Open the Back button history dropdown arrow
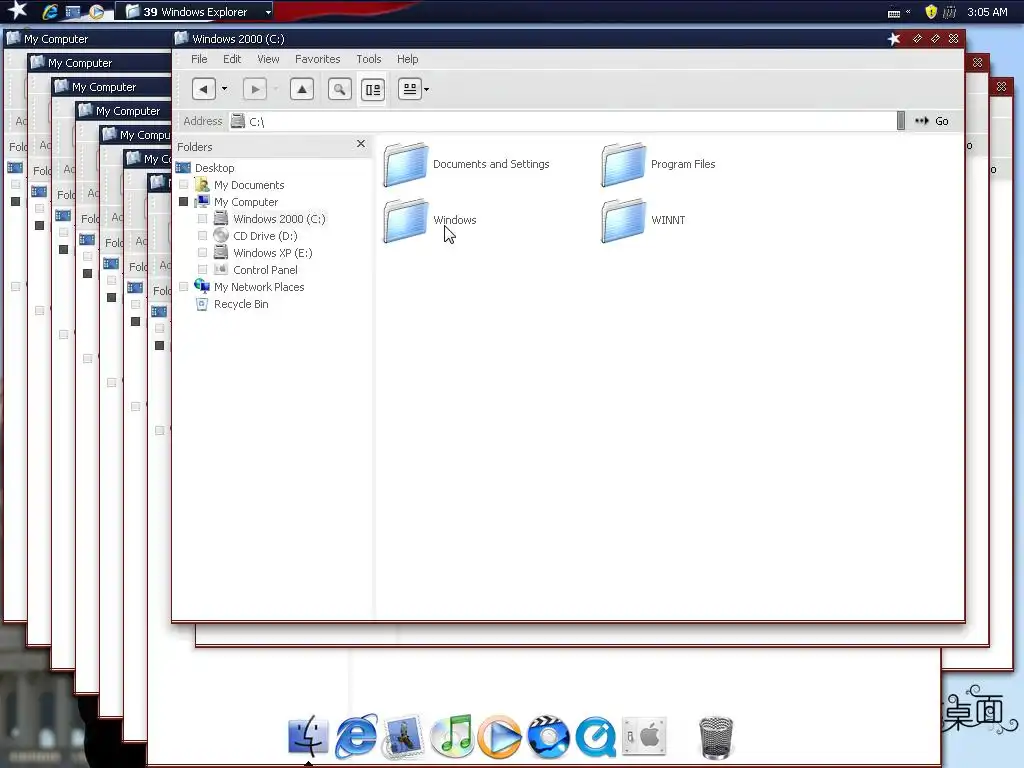The height and width of the screenshot is (768, 1024). coord(224,89)
